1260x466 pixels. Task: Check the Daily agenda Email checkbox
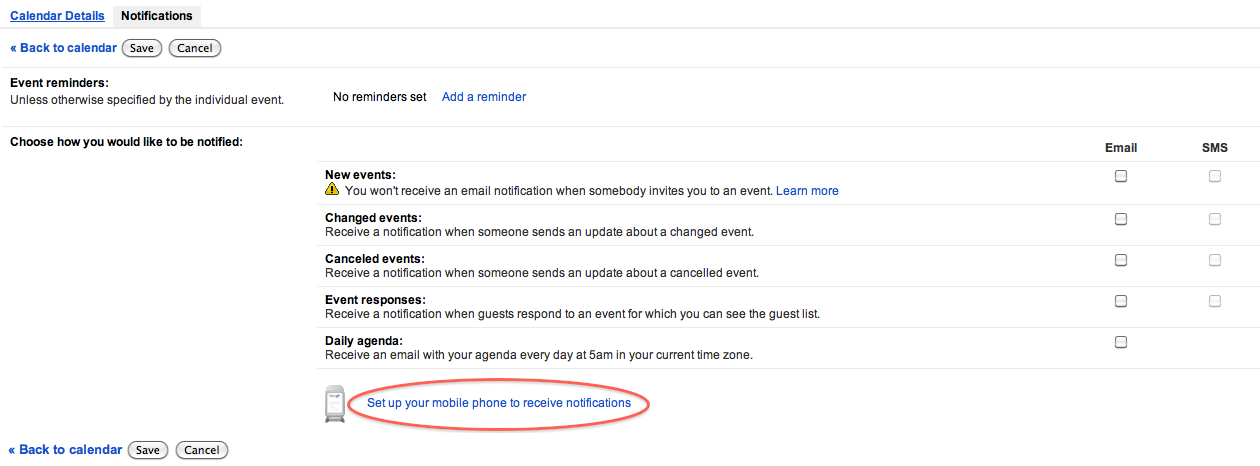tap(1121, 342)
